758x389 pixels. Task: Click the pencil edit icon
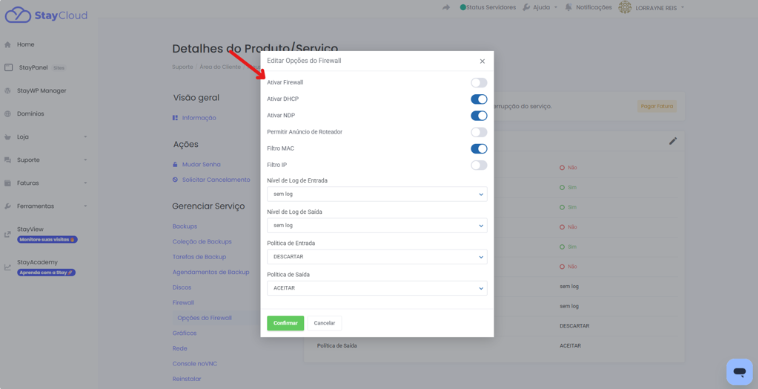point(673,141)
